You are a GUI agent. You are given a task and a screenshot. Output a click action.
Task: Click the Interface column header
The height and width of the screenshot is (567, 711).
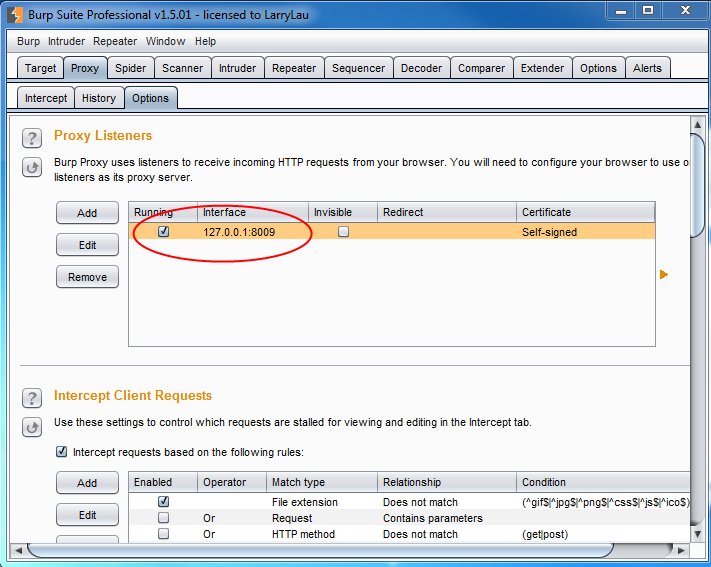tap(253, 212)
